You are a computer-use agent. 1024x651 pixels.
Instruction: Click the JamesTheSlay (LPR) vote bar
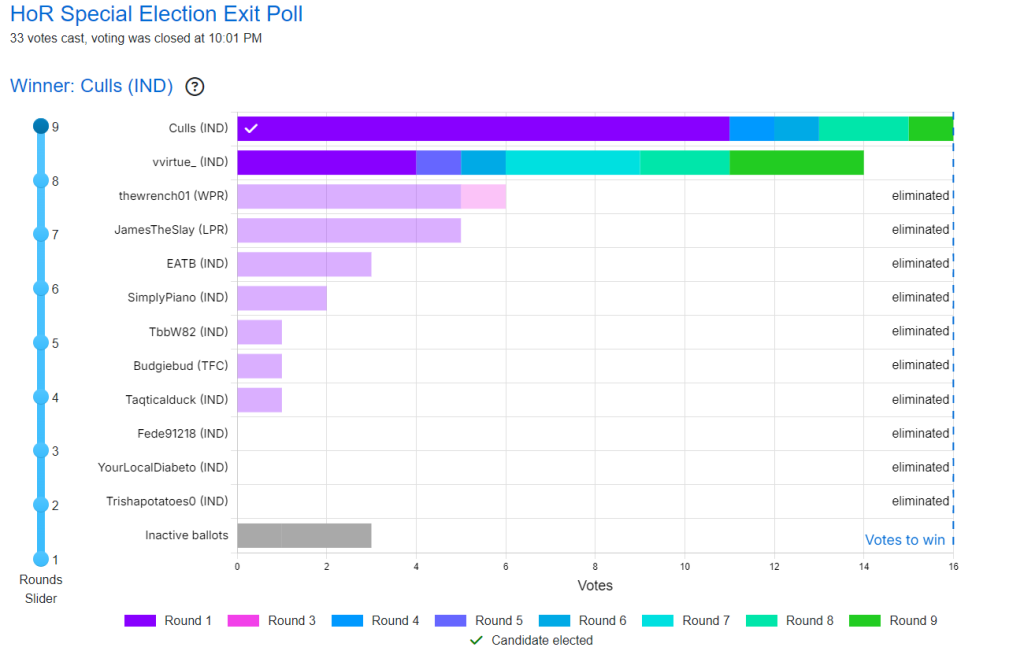[x=349, y=230]
